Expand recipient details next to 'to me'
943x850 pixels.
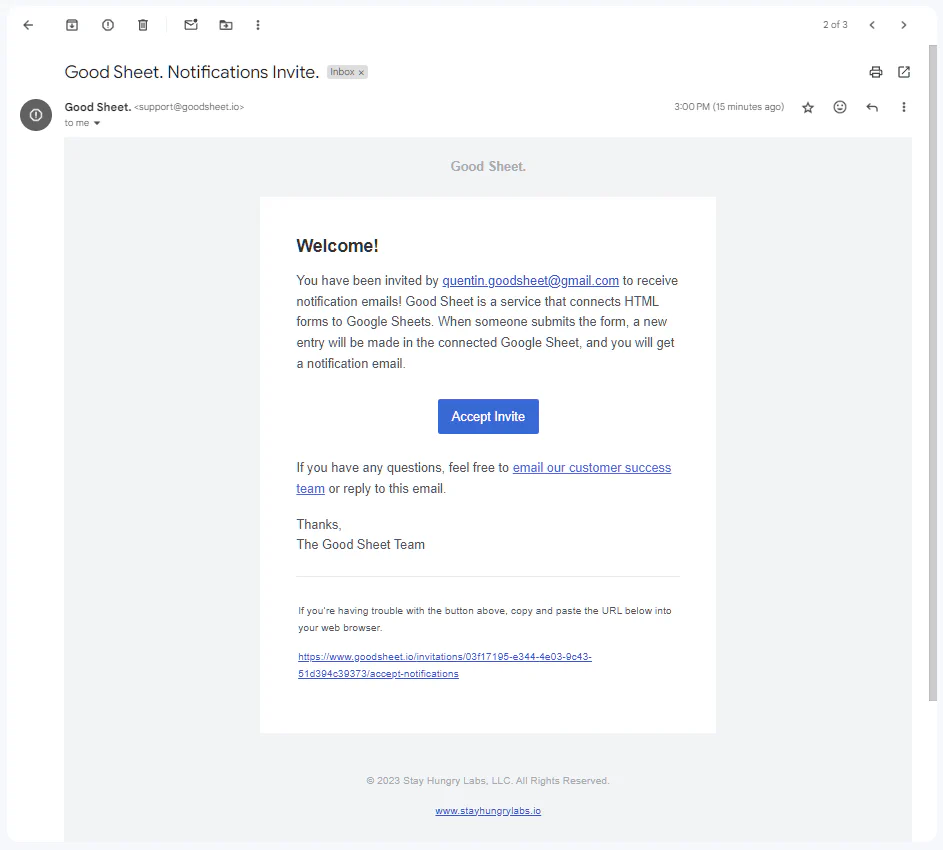pos(96,123)
